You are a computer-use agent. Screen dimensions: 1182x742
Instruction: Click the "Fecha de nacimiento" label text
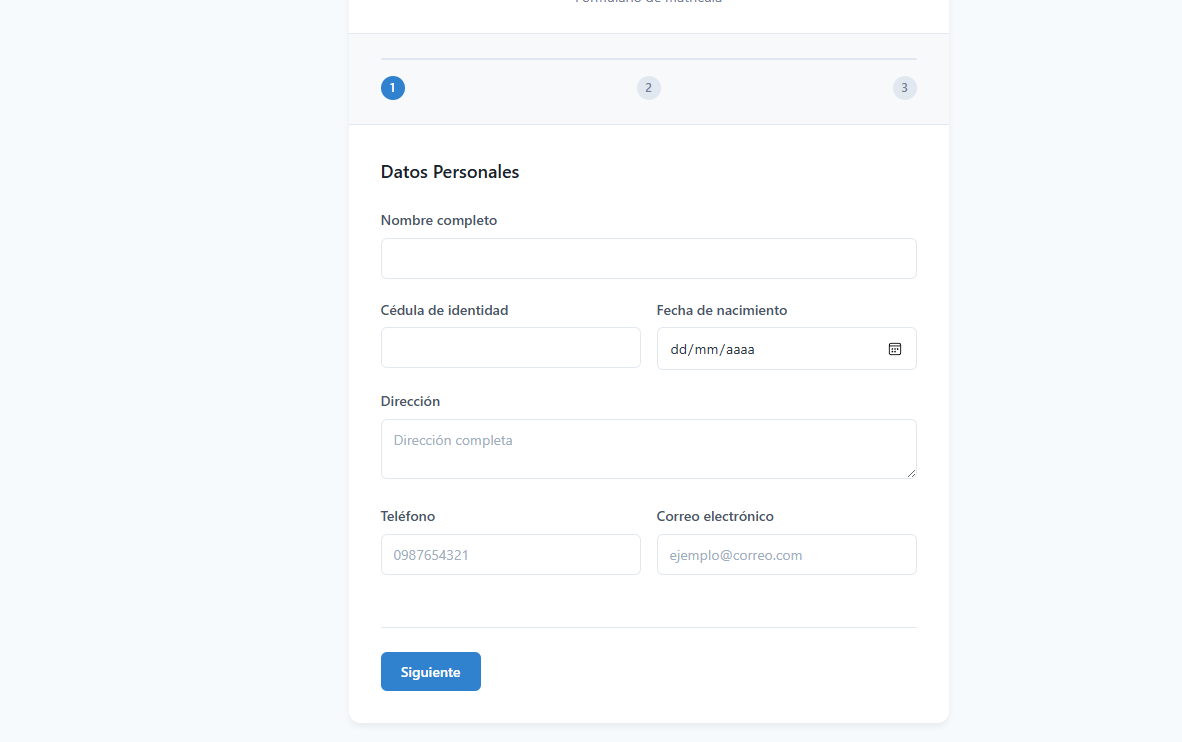coord(722,310)
